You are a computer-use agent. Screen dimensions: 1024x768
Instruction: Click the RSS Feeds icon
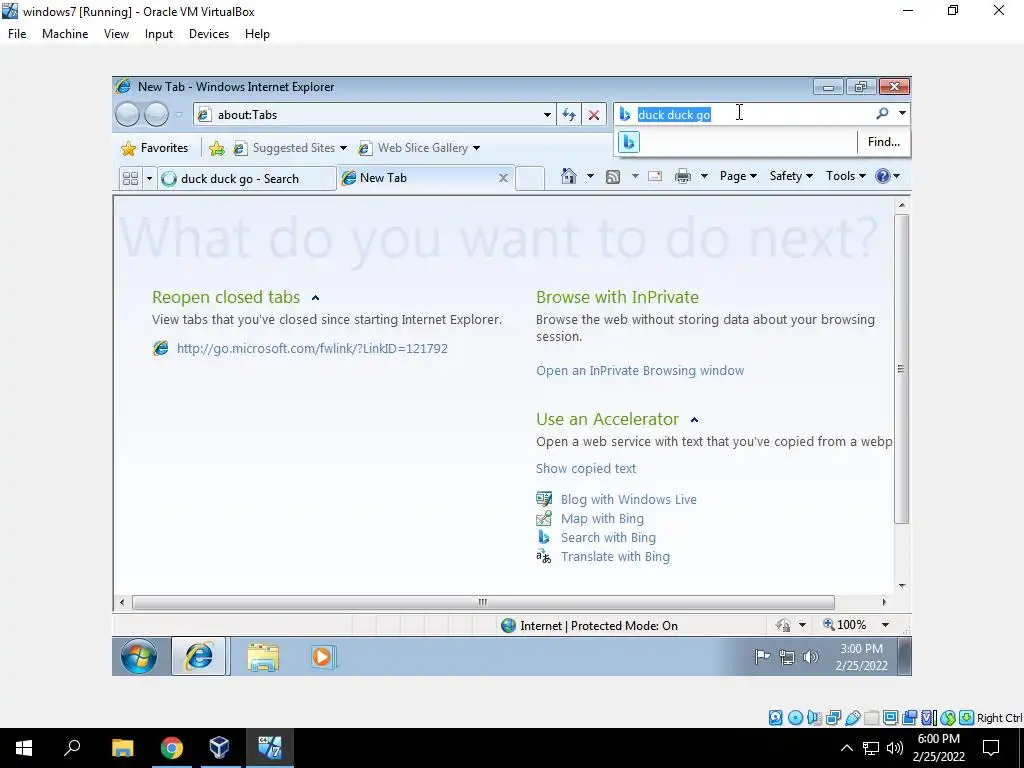[x=613, y=176]
